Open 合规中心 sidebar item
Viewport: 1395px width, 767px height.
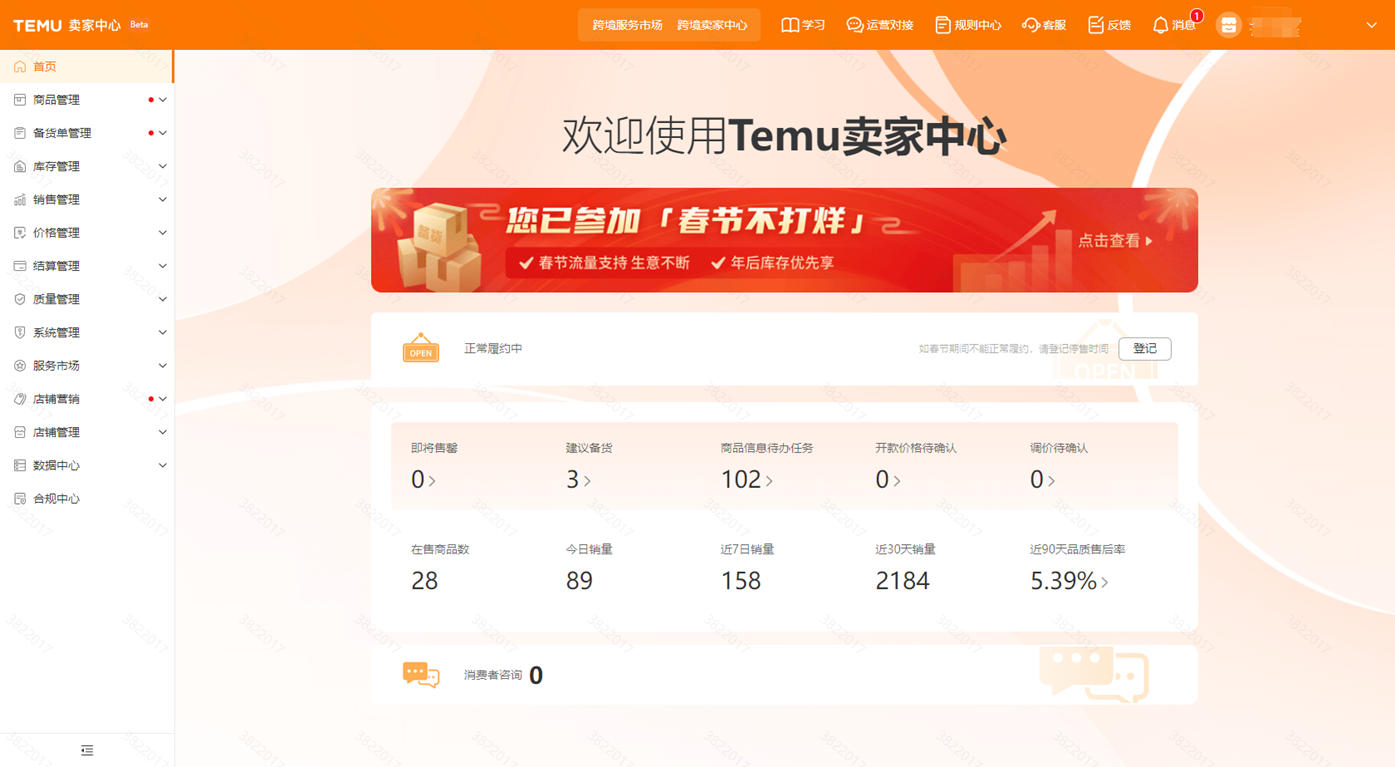(x=56, y=498)
